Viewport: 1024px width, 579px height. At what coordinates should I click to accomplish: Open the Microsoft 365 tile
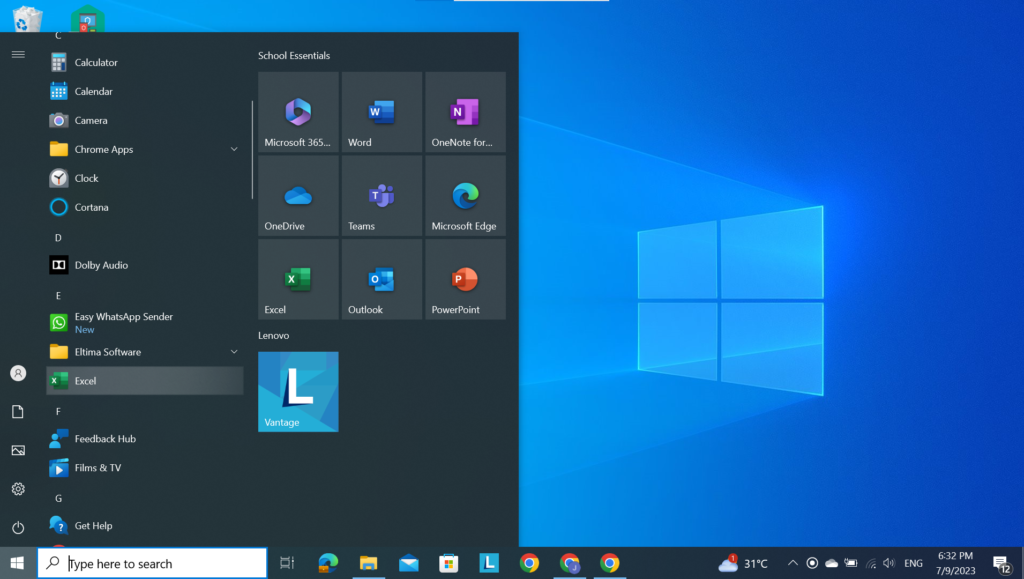pyautogui.click(x=298, y=112)
